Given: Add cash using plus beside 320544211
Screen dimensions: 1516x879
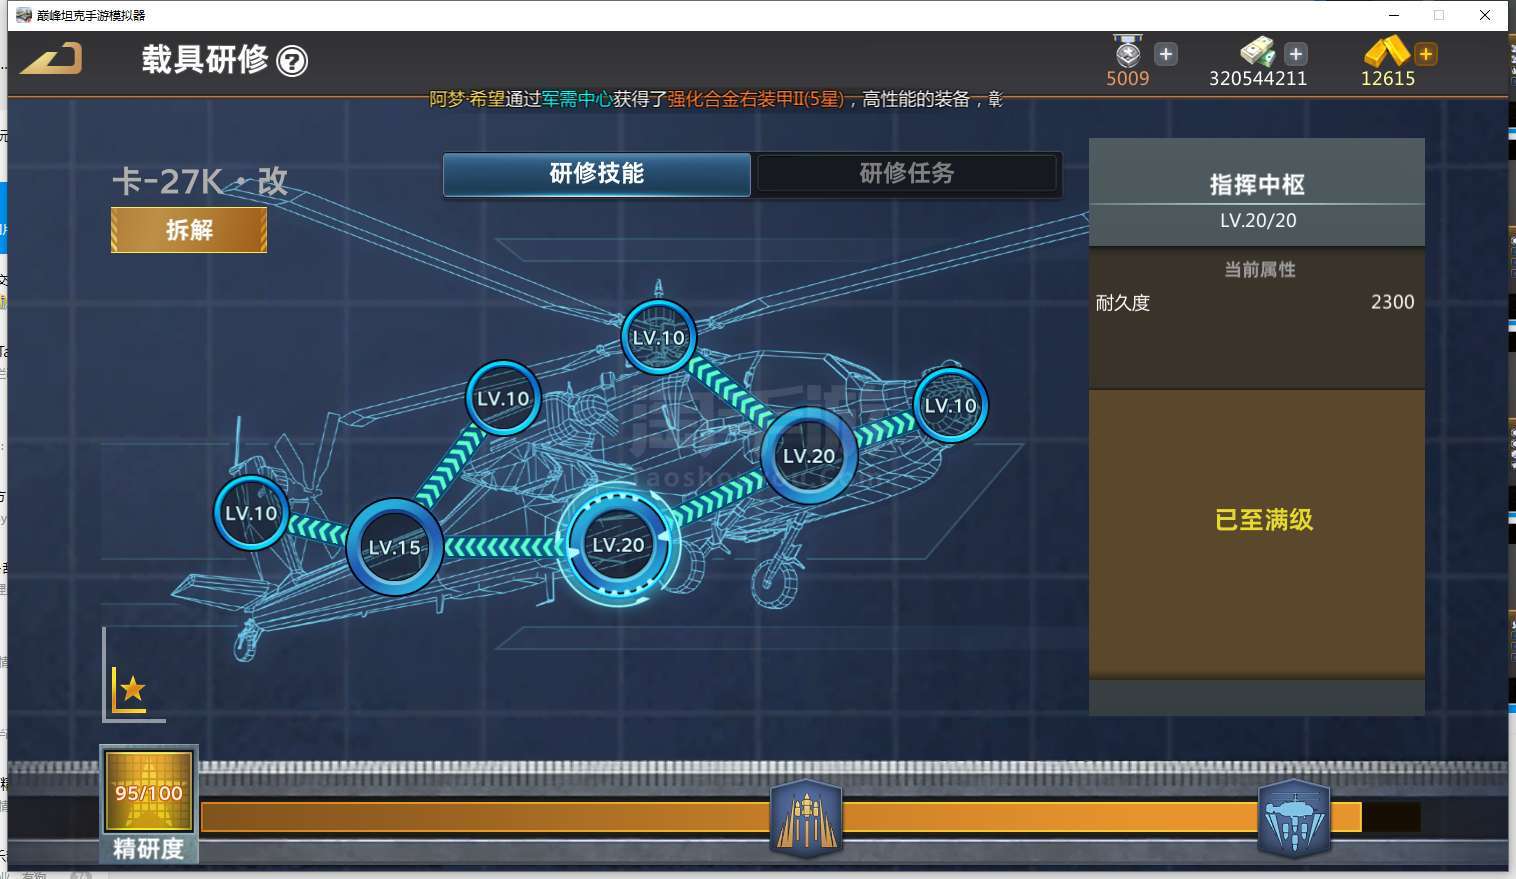Looking at the screenshot, I should pos(1296,54).
